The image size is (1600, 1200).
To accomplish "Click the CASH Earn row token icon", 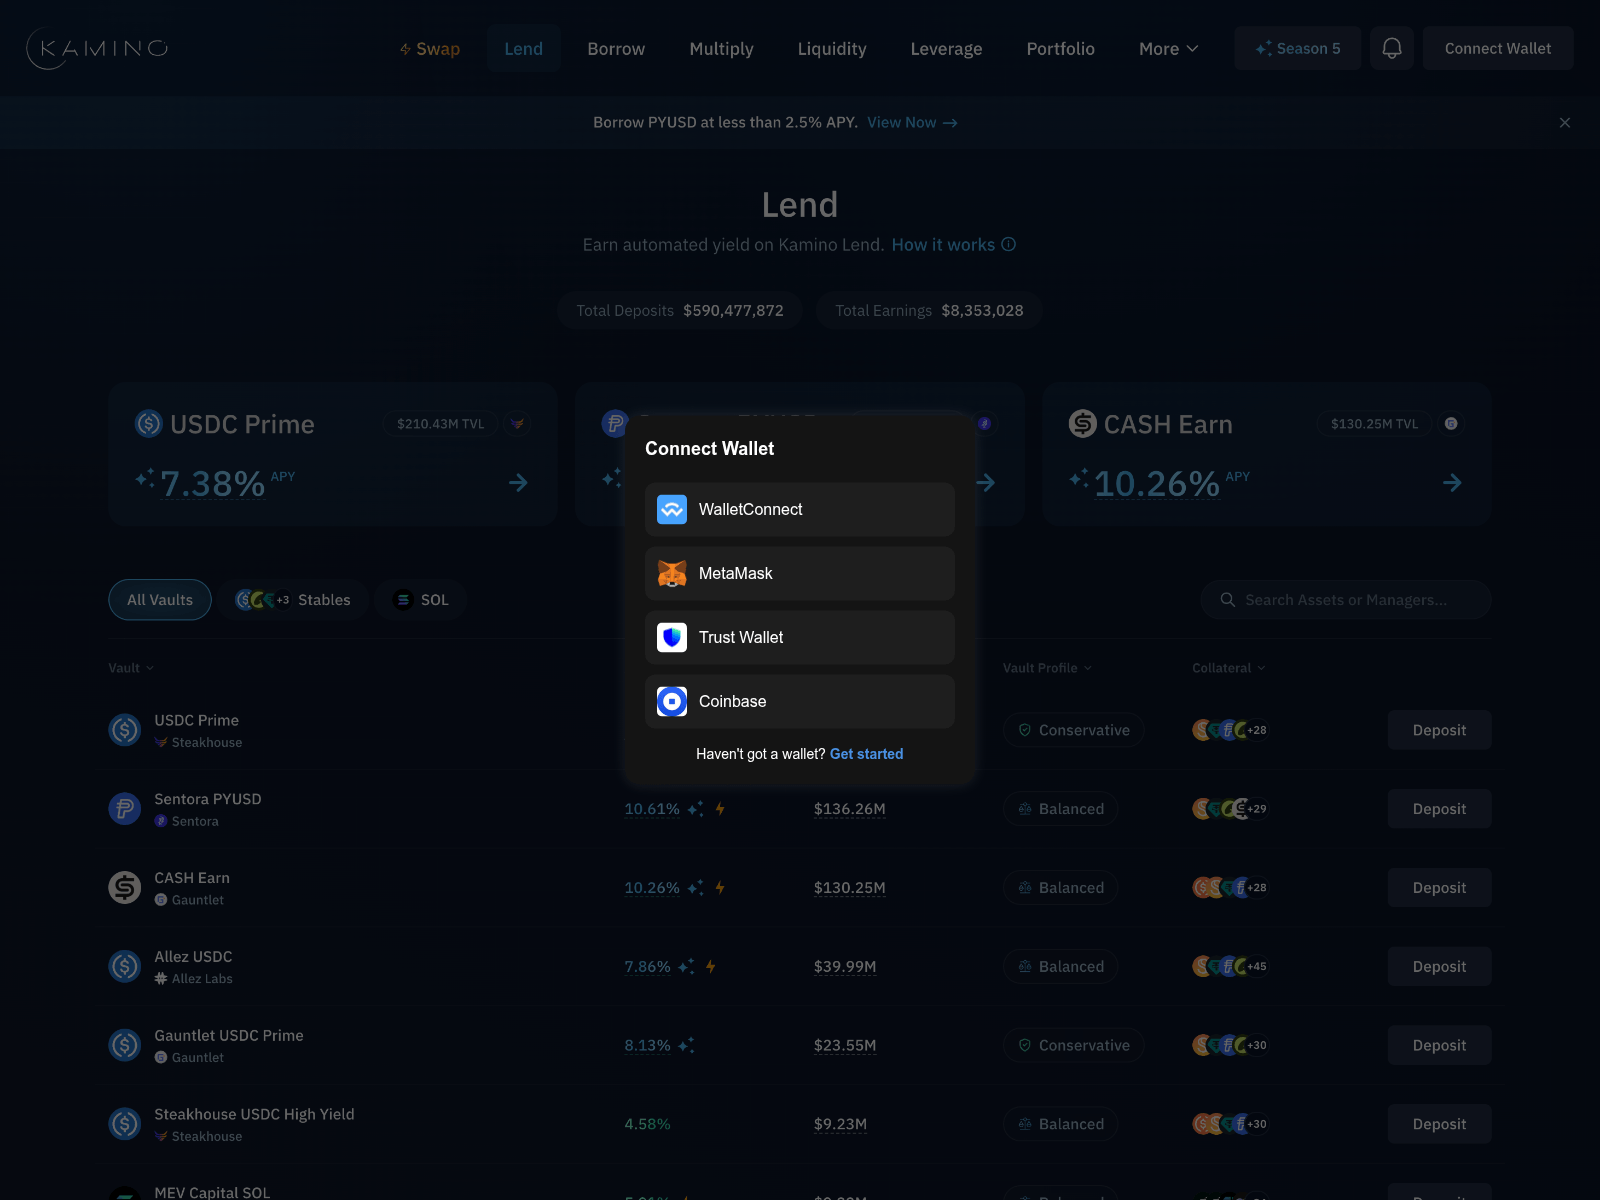I will tap(125, 888).
